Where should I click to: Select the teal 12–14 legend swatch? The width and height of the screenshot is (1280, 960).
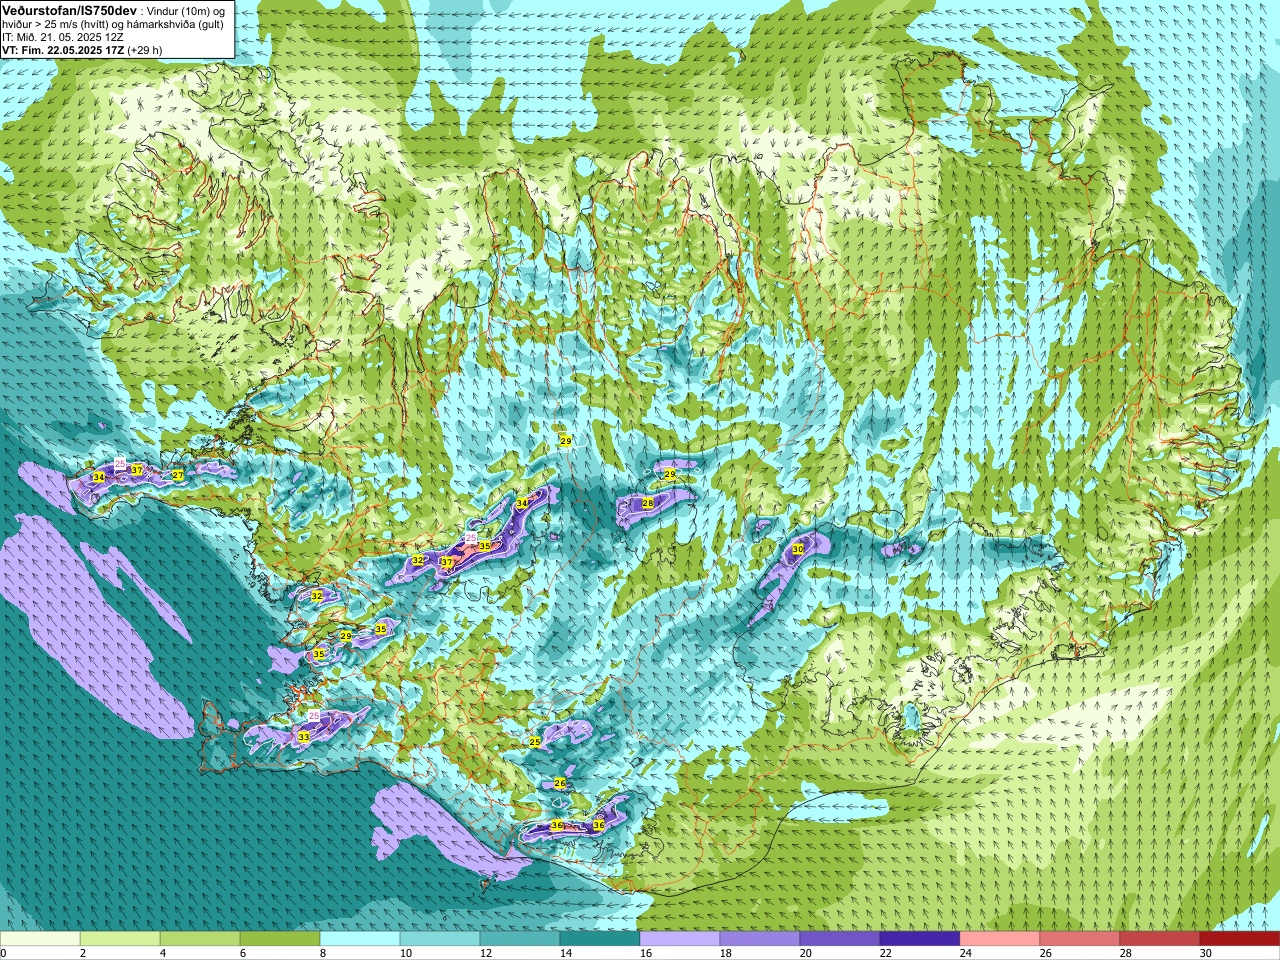point(520,939)
